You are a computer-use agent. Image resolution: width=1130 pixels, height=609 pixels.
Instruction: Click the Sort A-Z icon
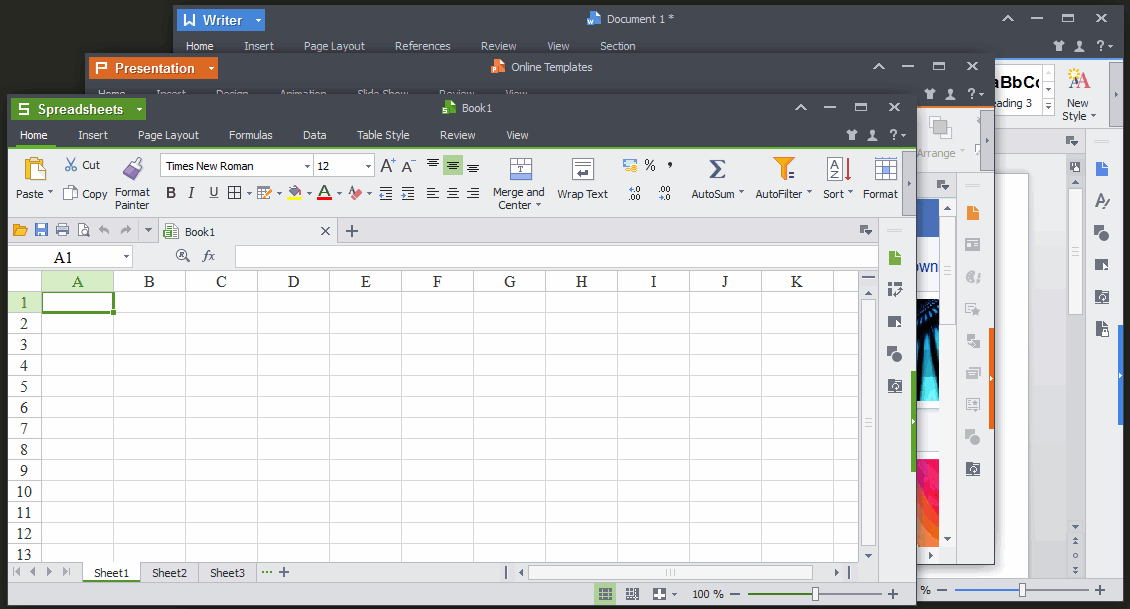[x=839, y=169]
